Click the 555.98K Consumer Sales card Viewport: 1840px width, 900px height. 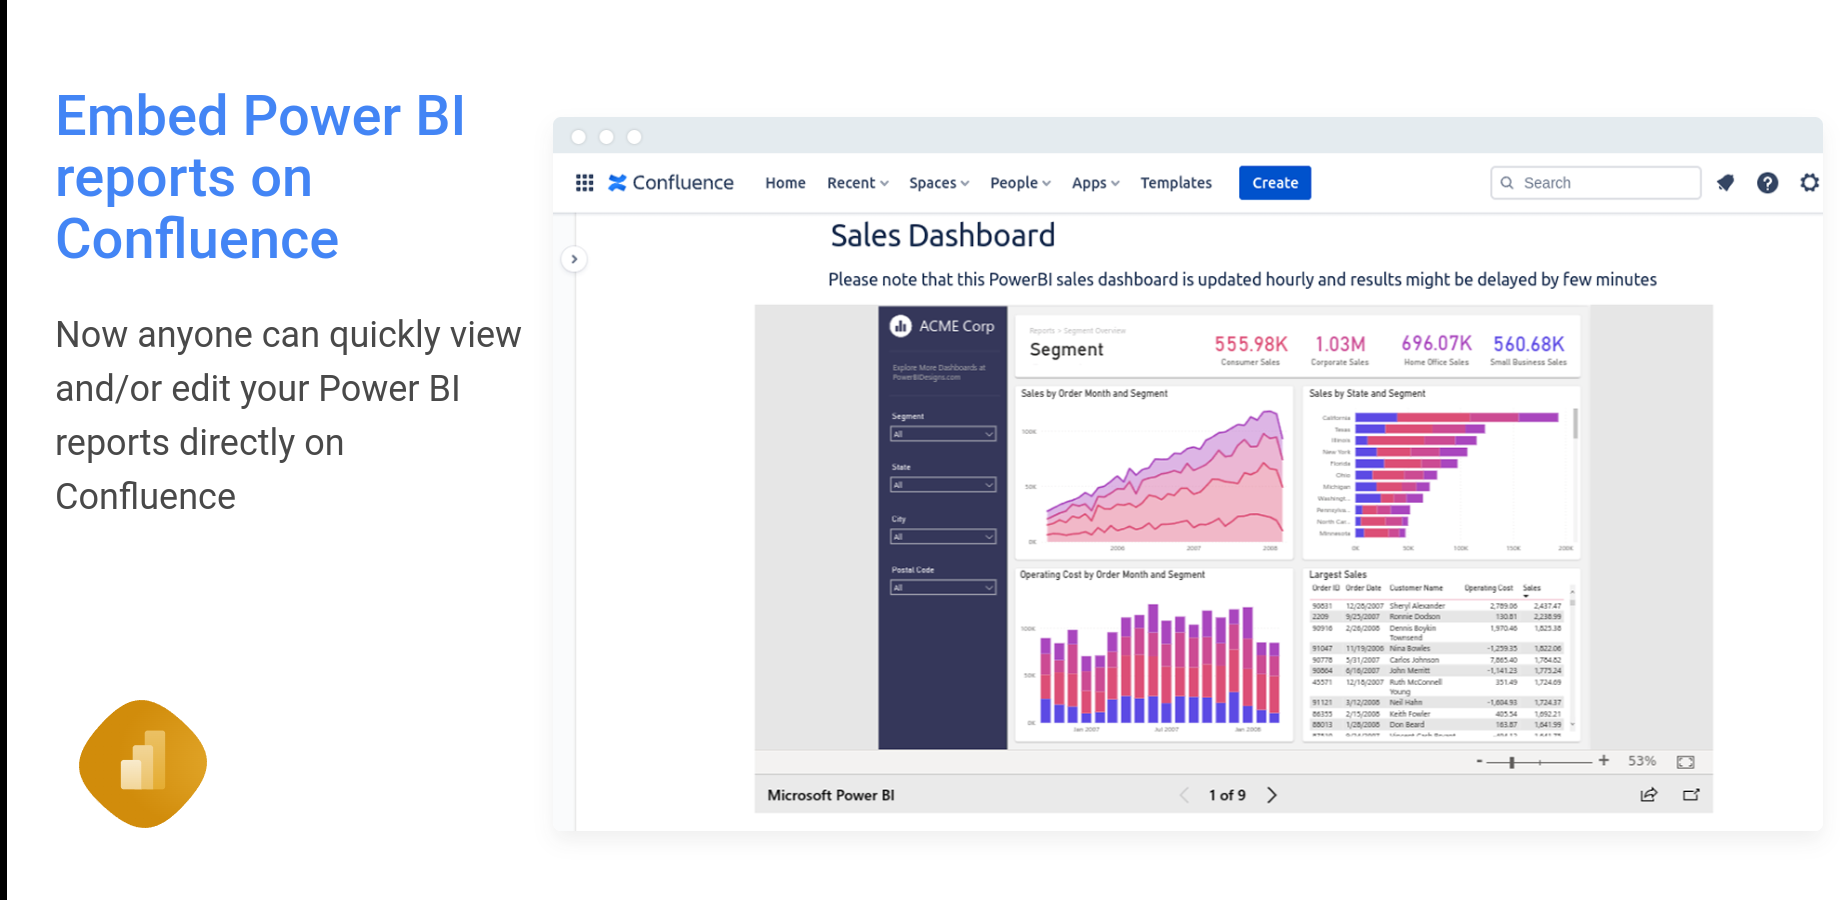1251,349
